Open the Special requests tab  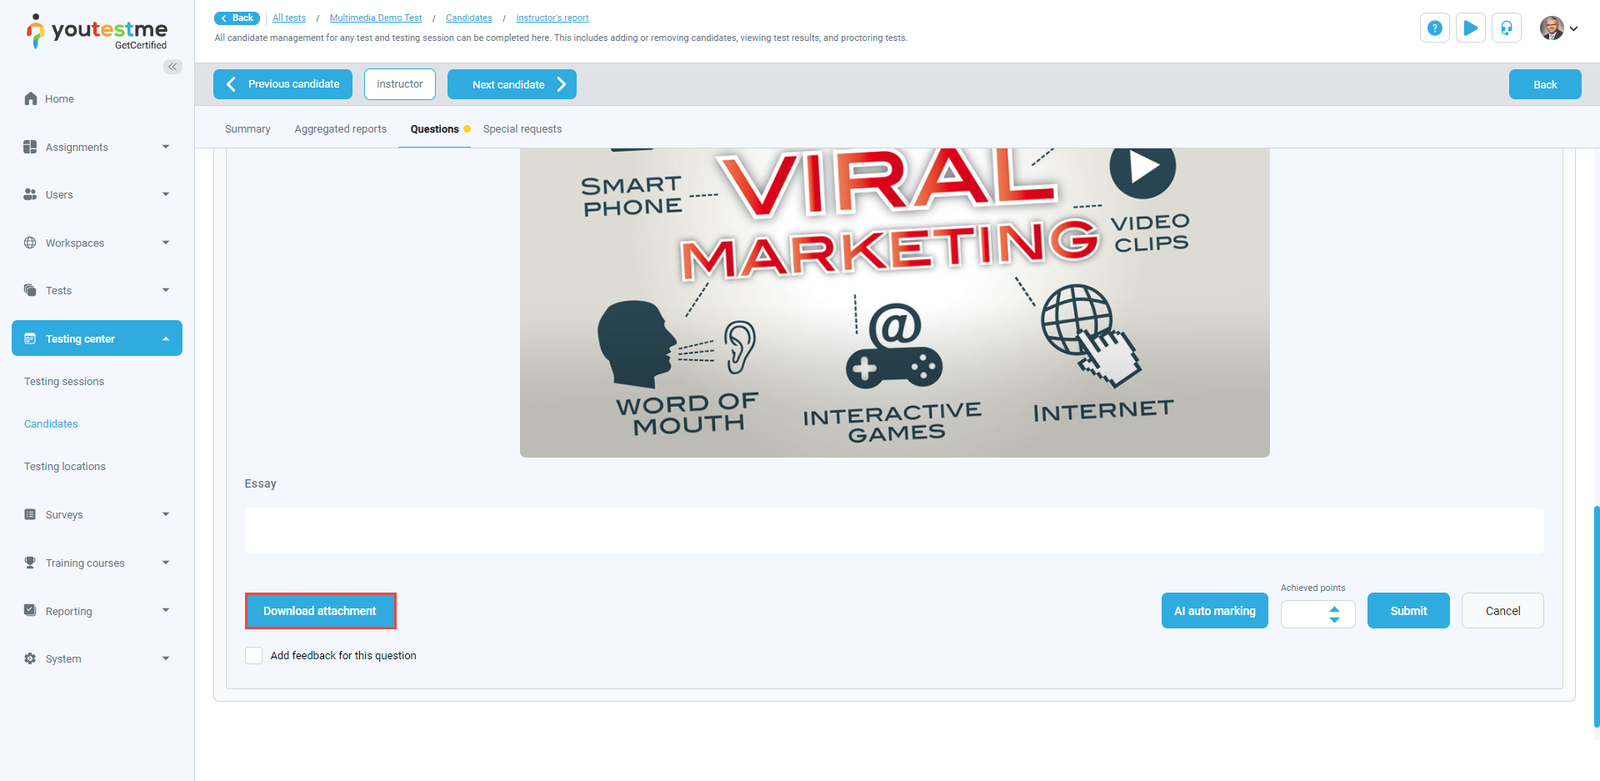522,129
